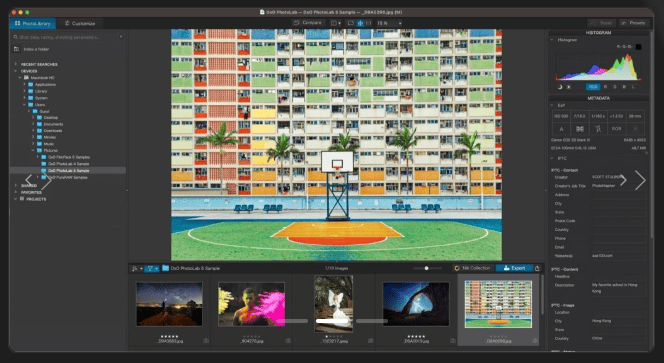Click the Compare button in the top toolbar

(309, 23)
